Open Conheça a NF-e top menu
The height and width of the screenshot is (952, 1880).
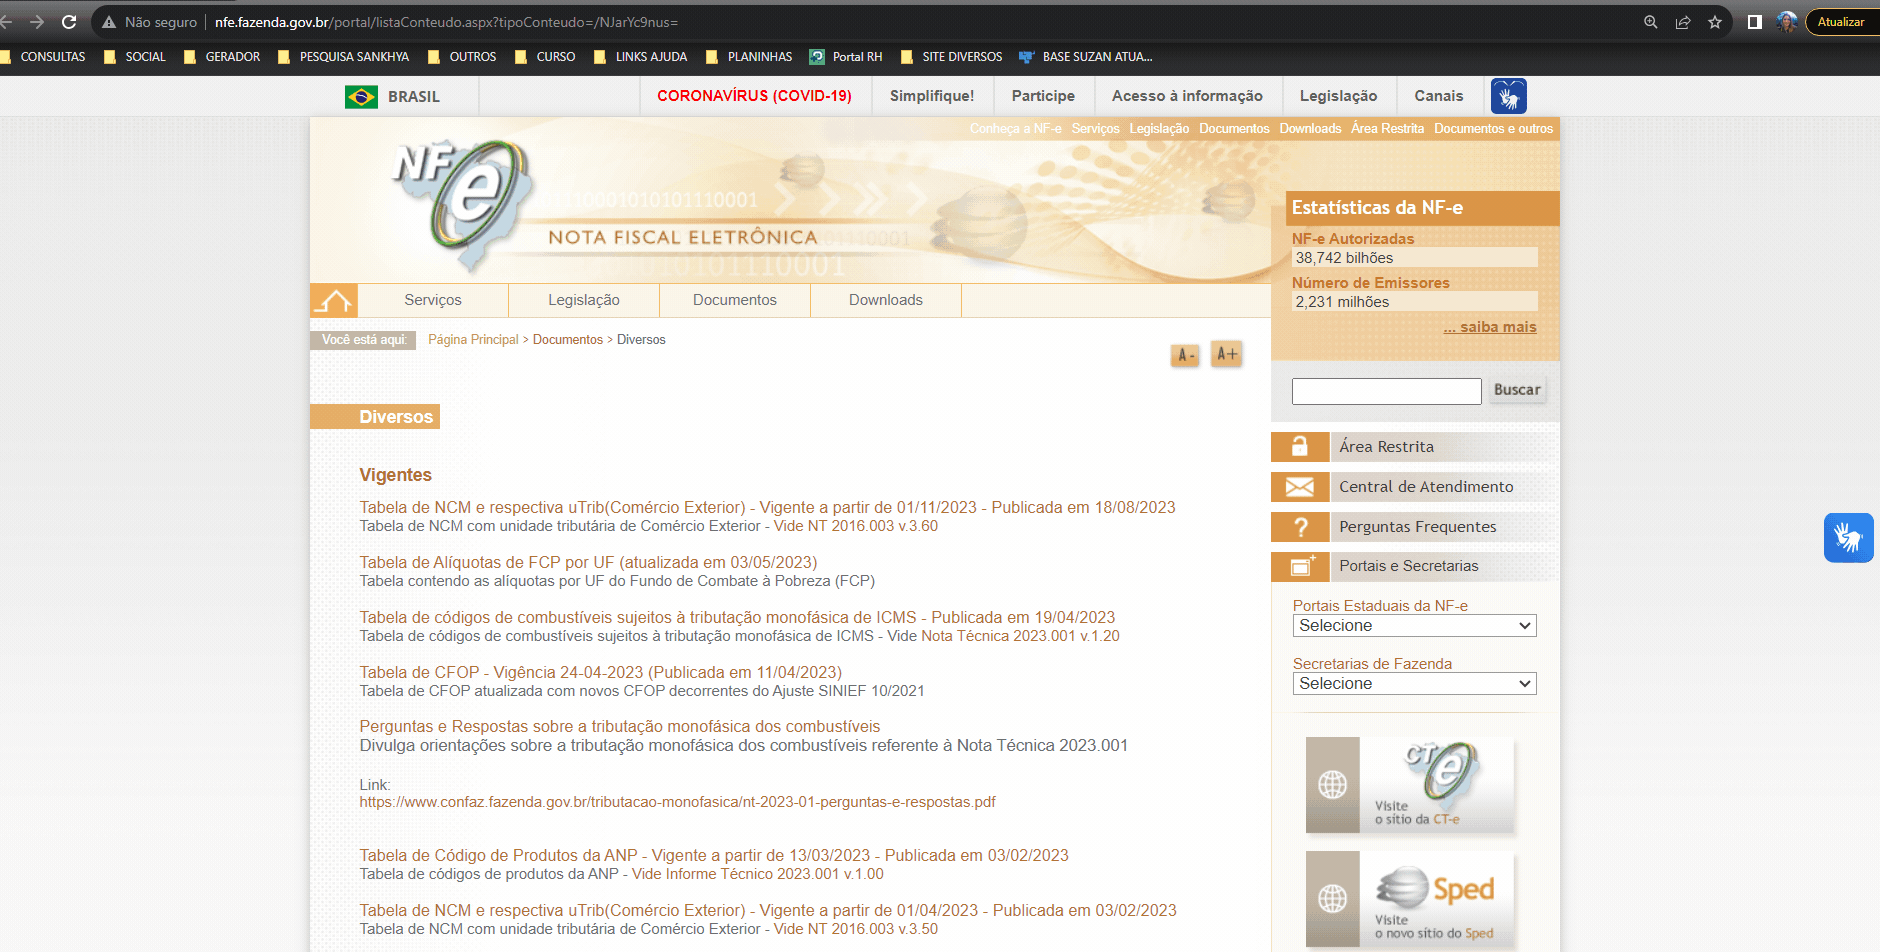1015,129
